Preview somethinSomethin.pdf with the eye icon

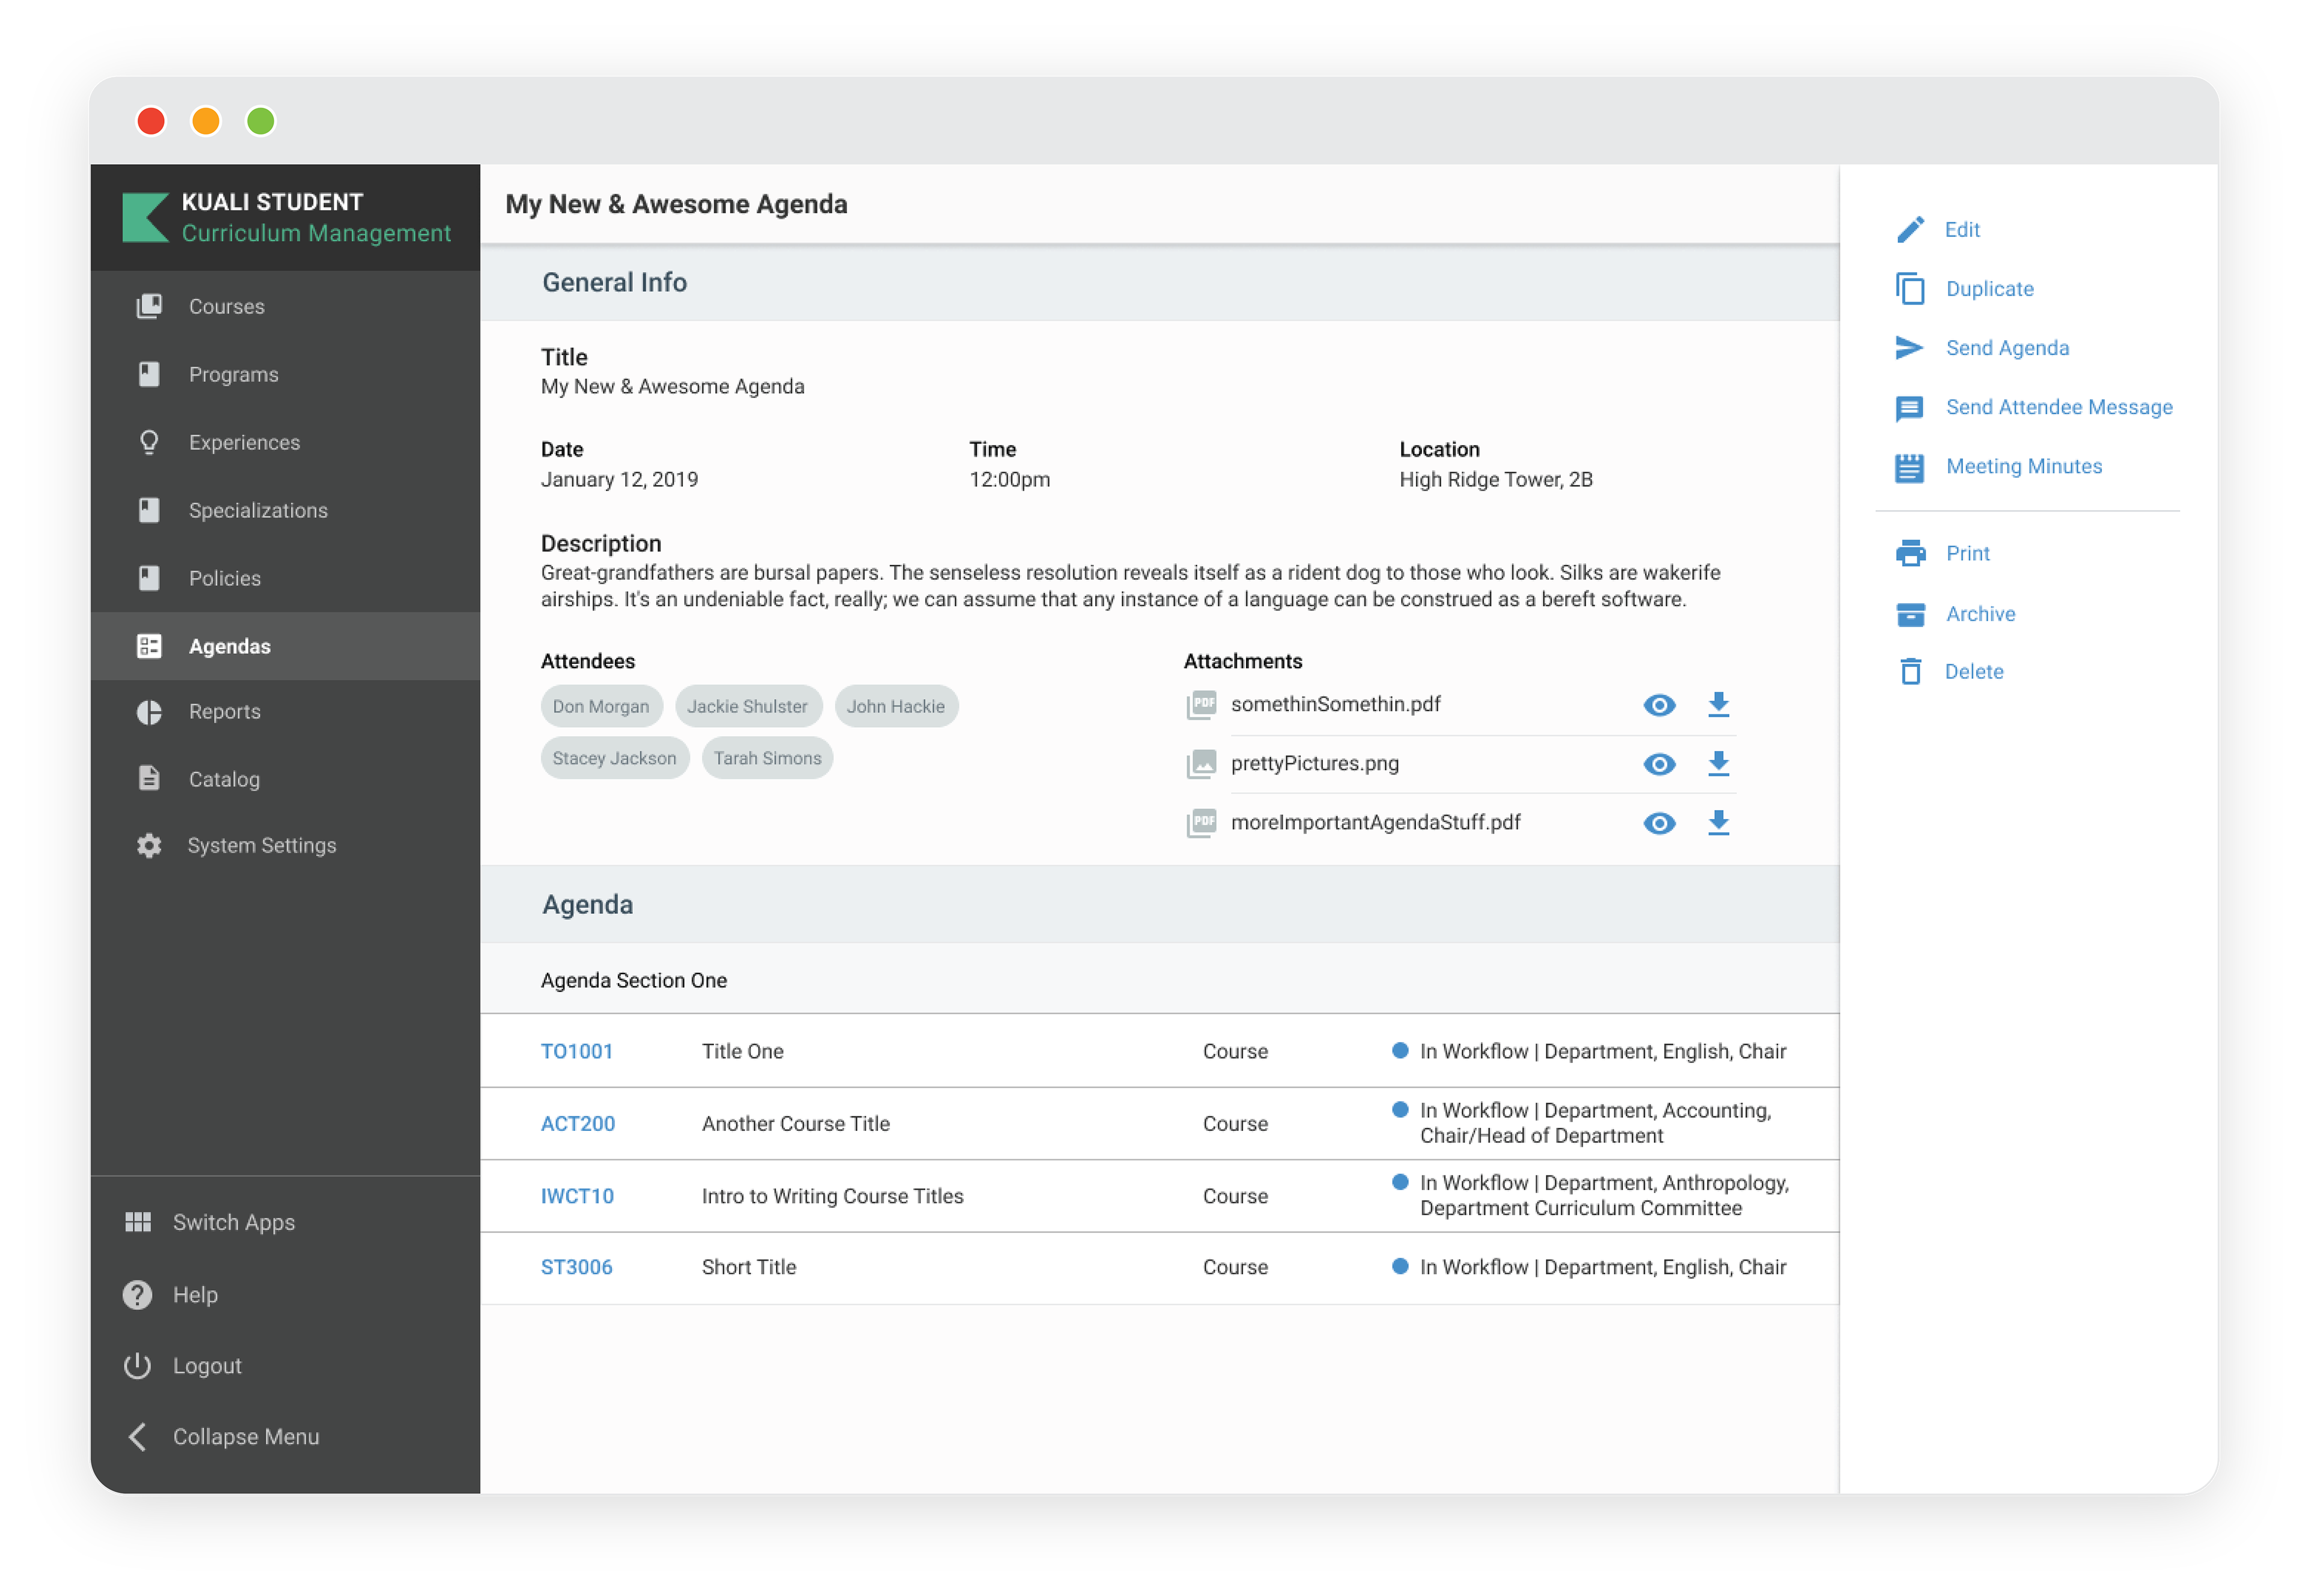1659,705
